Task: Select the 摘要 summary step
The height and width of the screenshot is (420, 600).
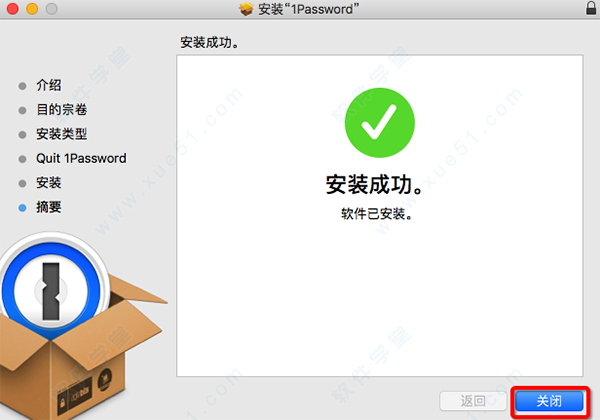Action: tap(49, 207)
